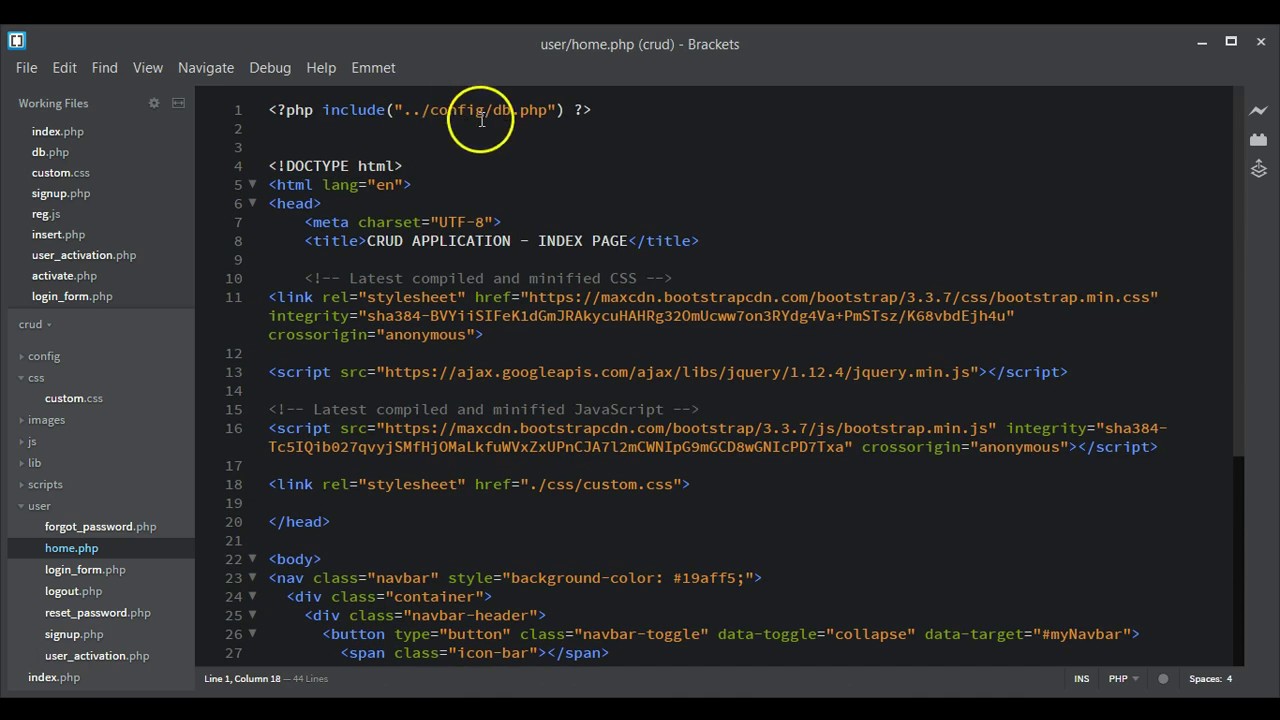This screenshot has width=1280, height=720.
Task: Open the crud project dropdown
Action: [35, 324]
